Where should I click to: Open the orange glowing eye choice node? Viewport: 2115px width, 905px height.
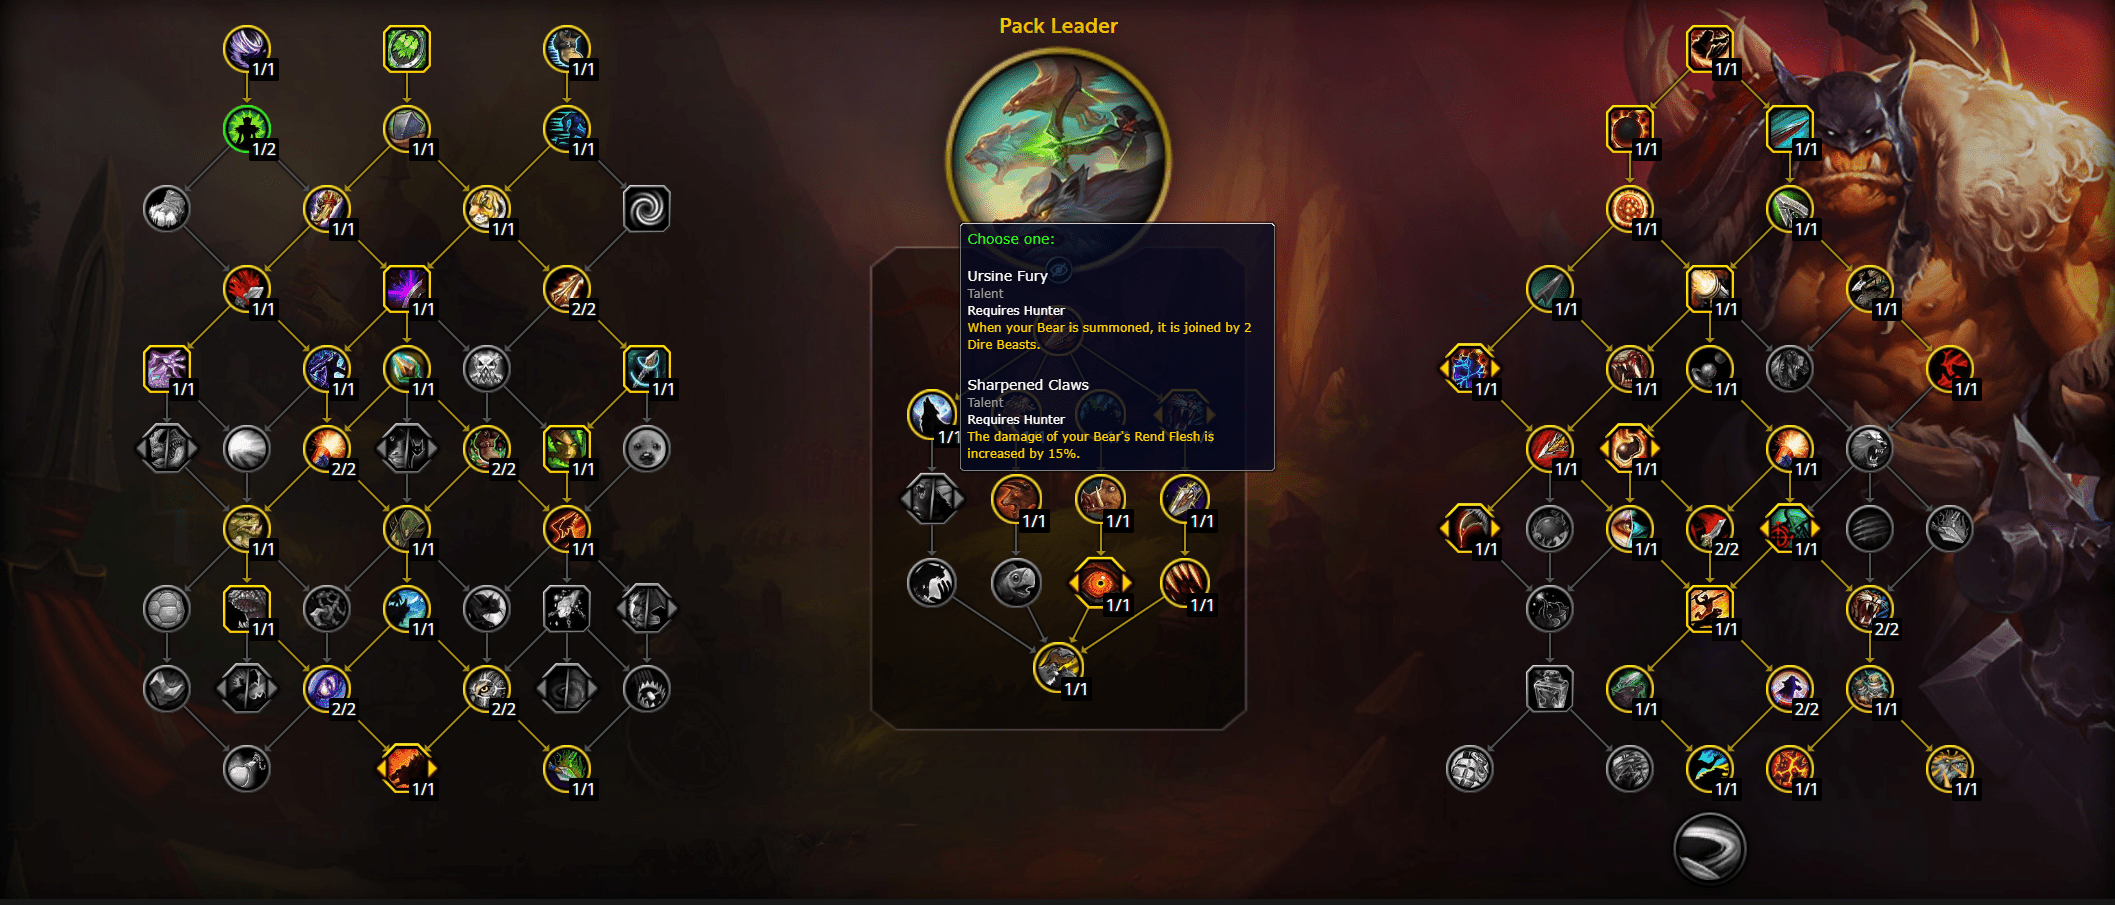pyautogui.click(x=1100, y=582)
